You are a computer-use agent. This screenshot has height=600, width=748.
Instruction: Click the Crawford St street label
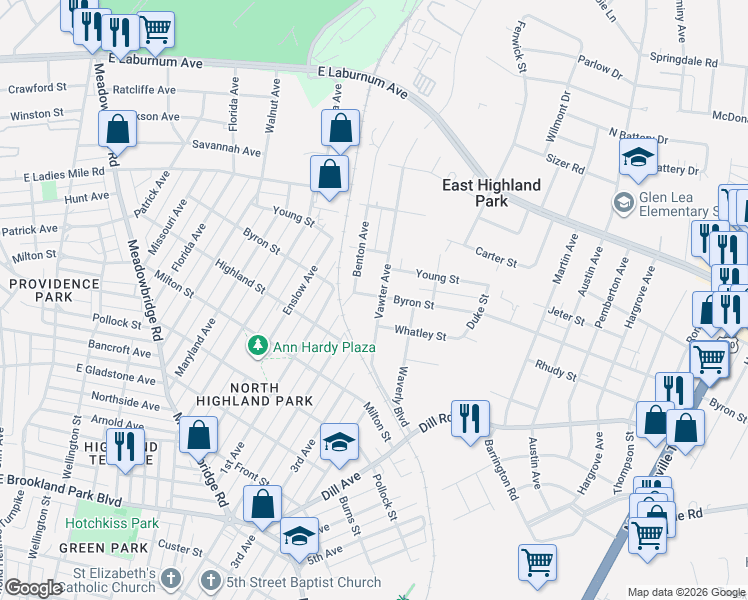tap(37, 88)
